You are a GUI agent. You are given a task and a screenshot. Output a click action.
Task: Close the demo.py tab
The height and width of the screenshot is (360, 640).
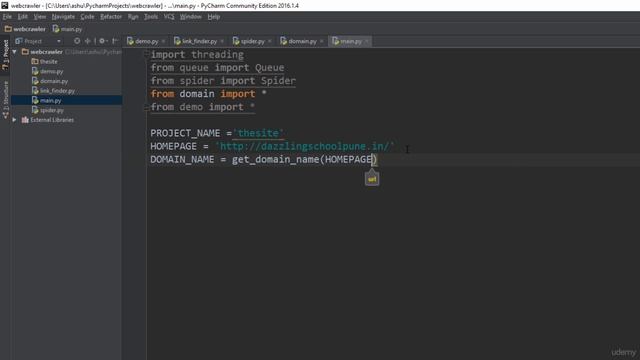click(163, 41)
